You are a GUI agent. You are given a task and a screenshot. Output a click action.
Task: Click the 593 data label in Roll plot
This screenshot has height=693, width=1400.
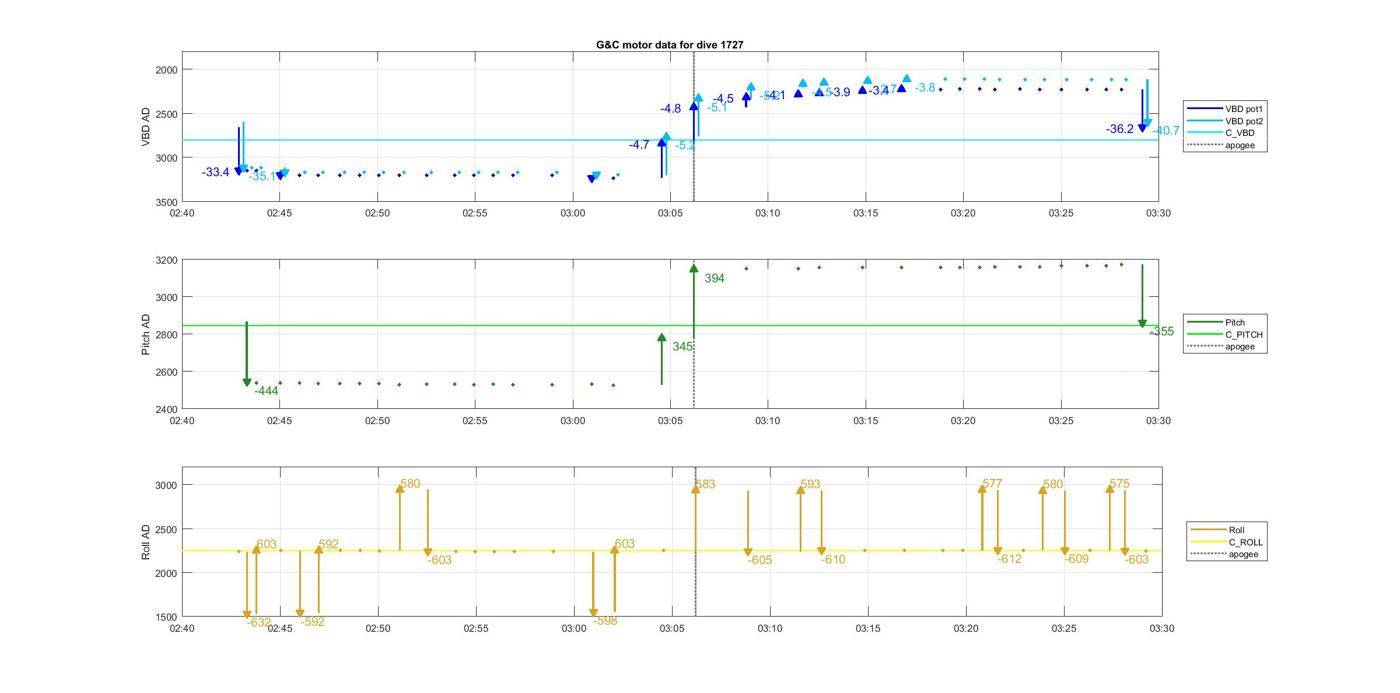click(x=810, y=484)
